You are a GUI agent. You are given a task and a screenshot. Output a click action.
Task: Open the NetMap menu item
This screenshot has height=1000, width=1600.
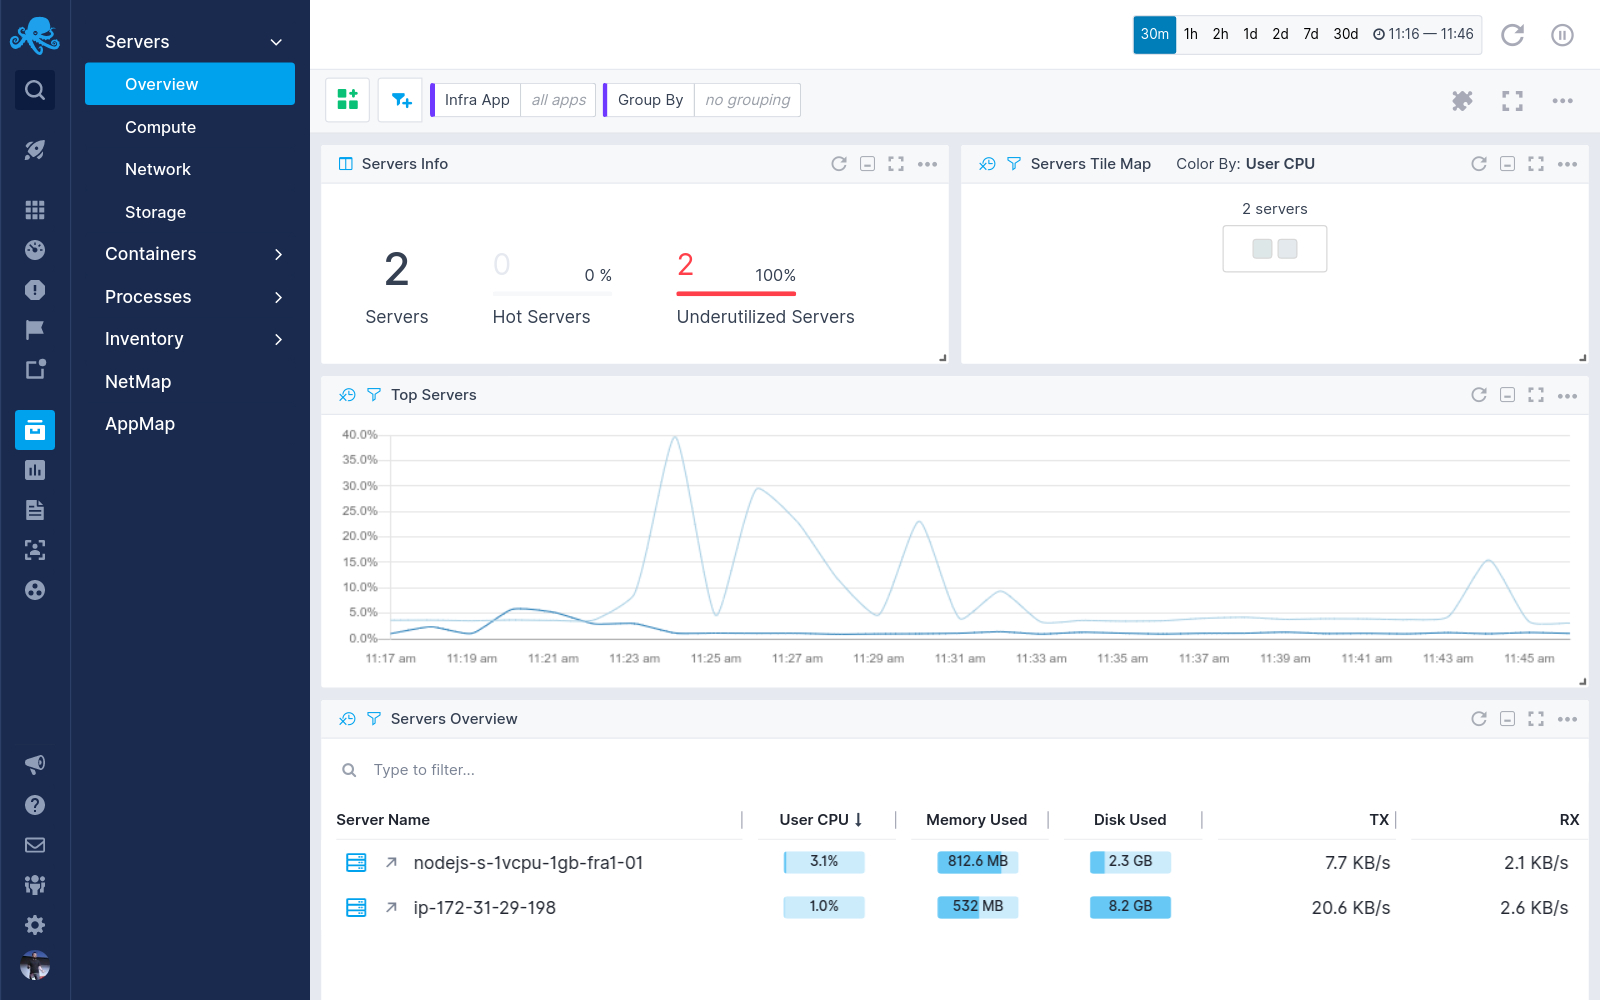pos(138,382)
